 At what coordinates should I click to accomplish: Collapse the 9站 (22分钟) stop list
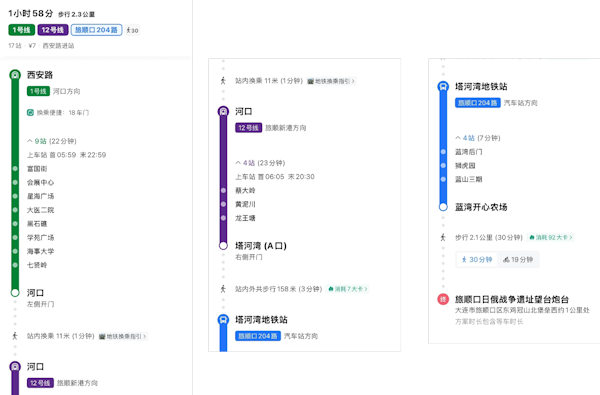coord(52,141)
